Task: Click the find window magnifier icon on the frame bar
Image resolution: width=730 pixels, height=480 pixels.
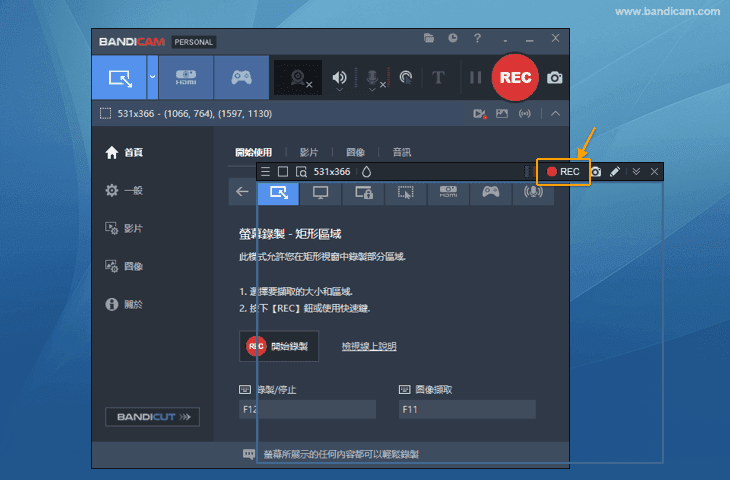Action: pyautogui.click(x=301, y=172)
